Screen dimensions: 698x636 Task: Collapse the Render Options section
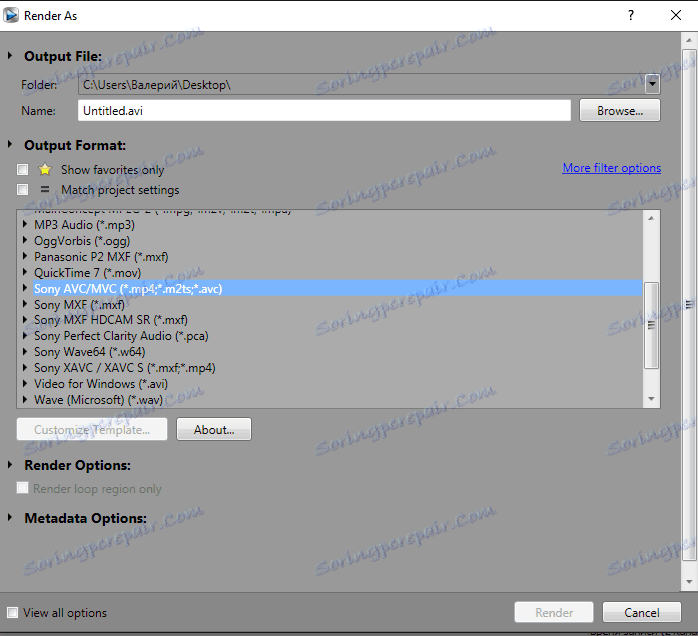pyautogui.click(x=10, y=465)
